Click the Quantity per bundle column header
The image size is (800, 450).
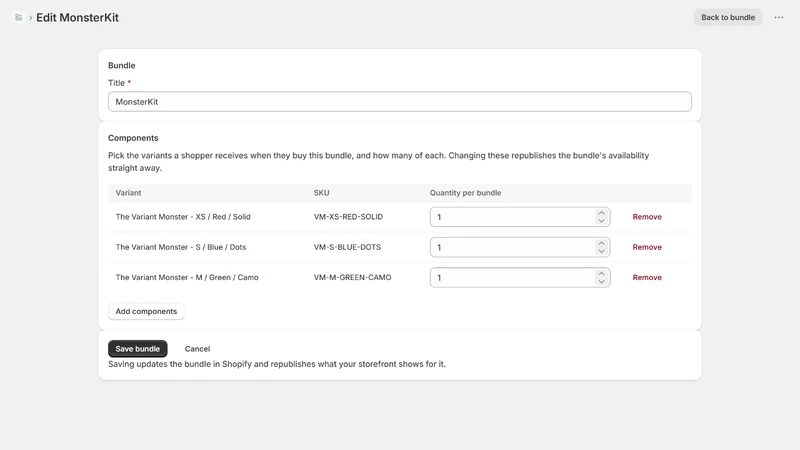click(465, 193)
